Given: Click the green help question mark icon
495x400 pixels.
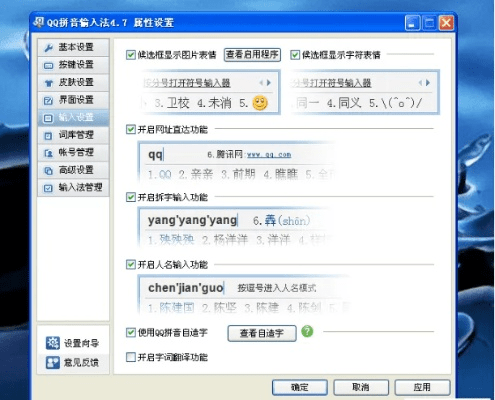Looking at the screenshot, I should (x=307, y=331).
